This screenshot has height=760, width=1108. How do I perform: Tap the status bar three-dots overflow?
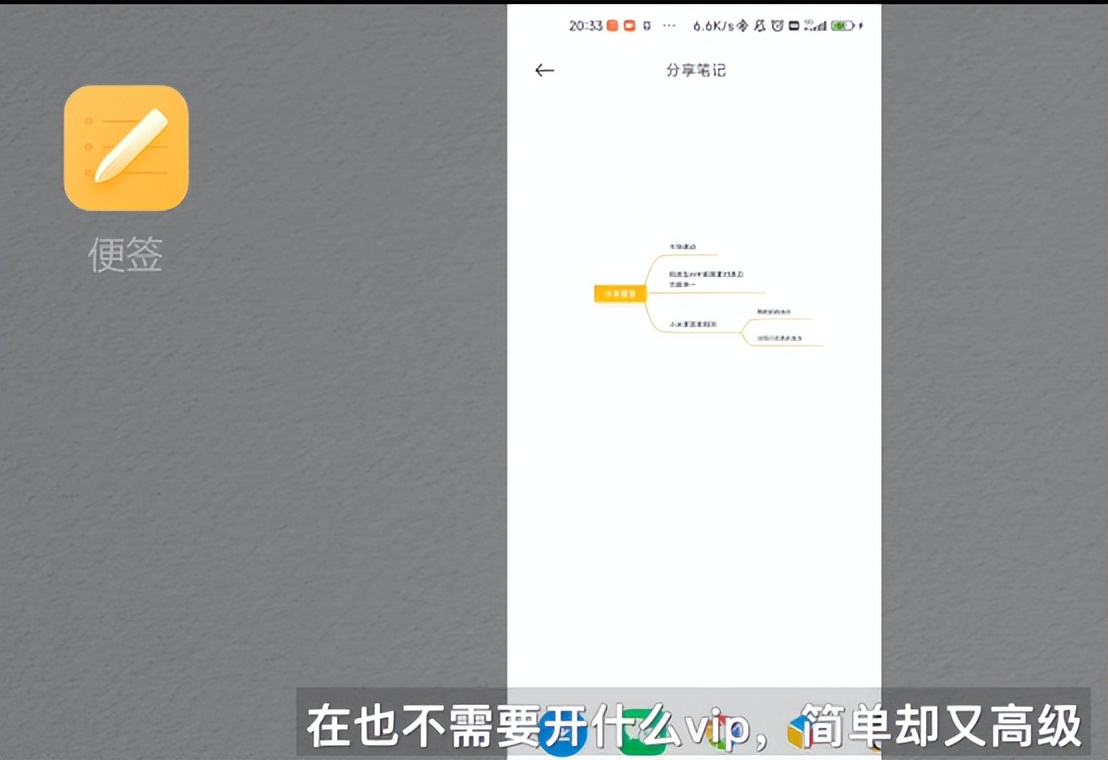(x=669, y=26)
